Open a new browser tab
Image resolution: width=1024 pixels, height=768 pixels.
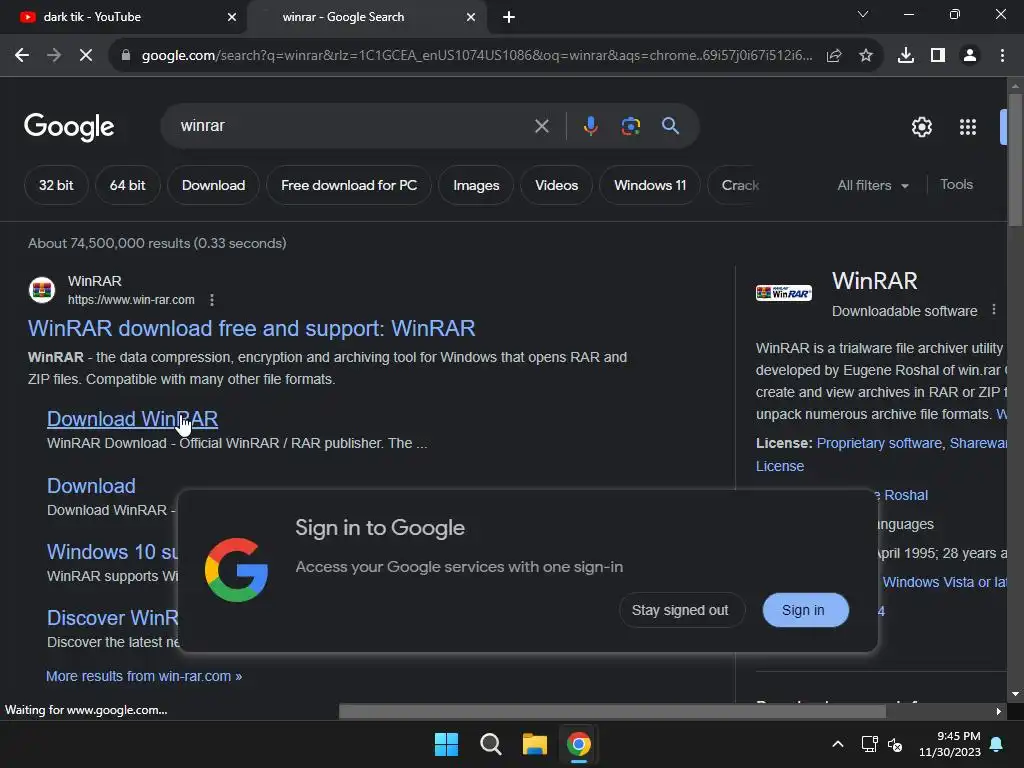509,17
